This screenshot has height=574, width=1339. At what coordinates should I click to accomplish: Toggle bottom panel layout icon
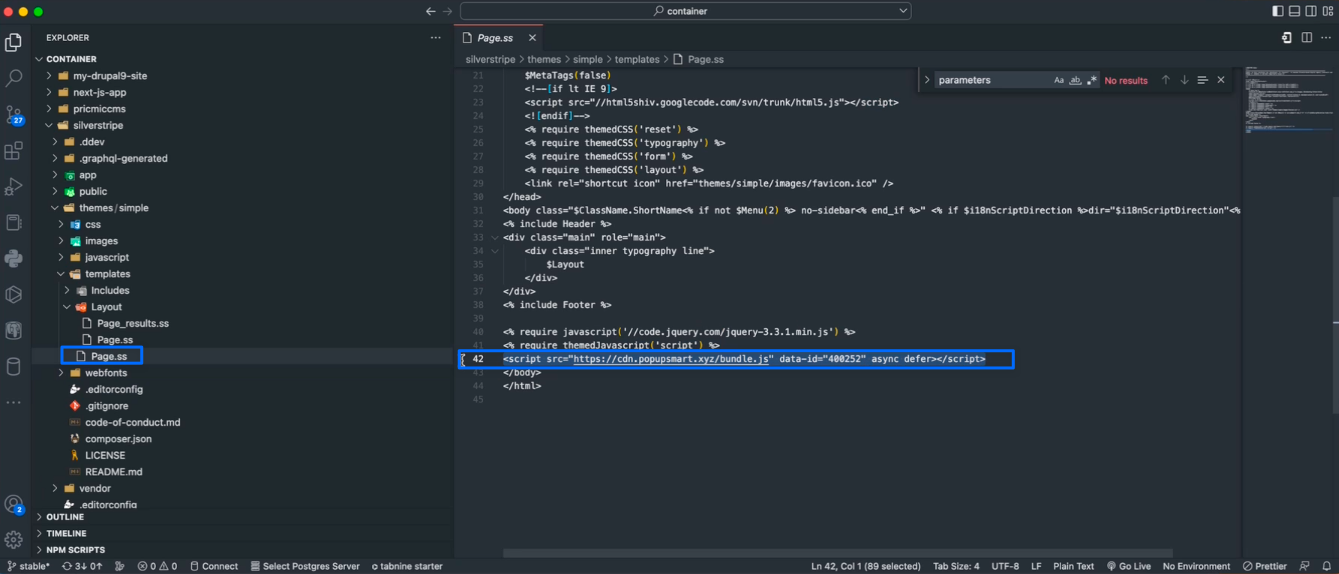(x=1295, y=11)
